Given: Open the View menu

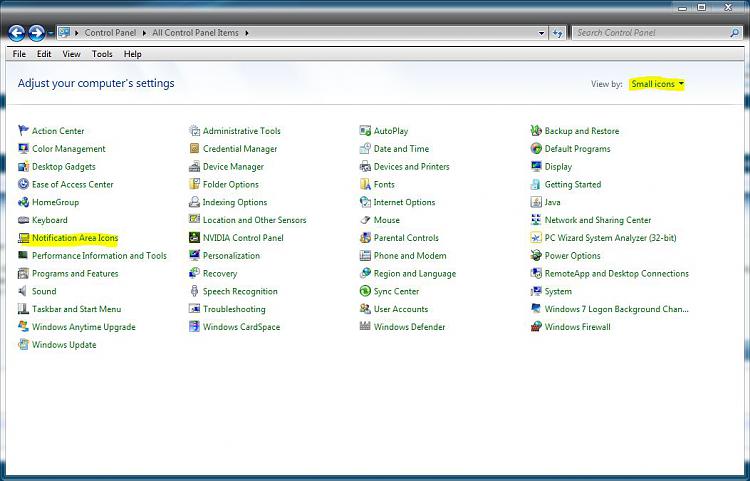Looking at the screenshot, I should point(71,54).
